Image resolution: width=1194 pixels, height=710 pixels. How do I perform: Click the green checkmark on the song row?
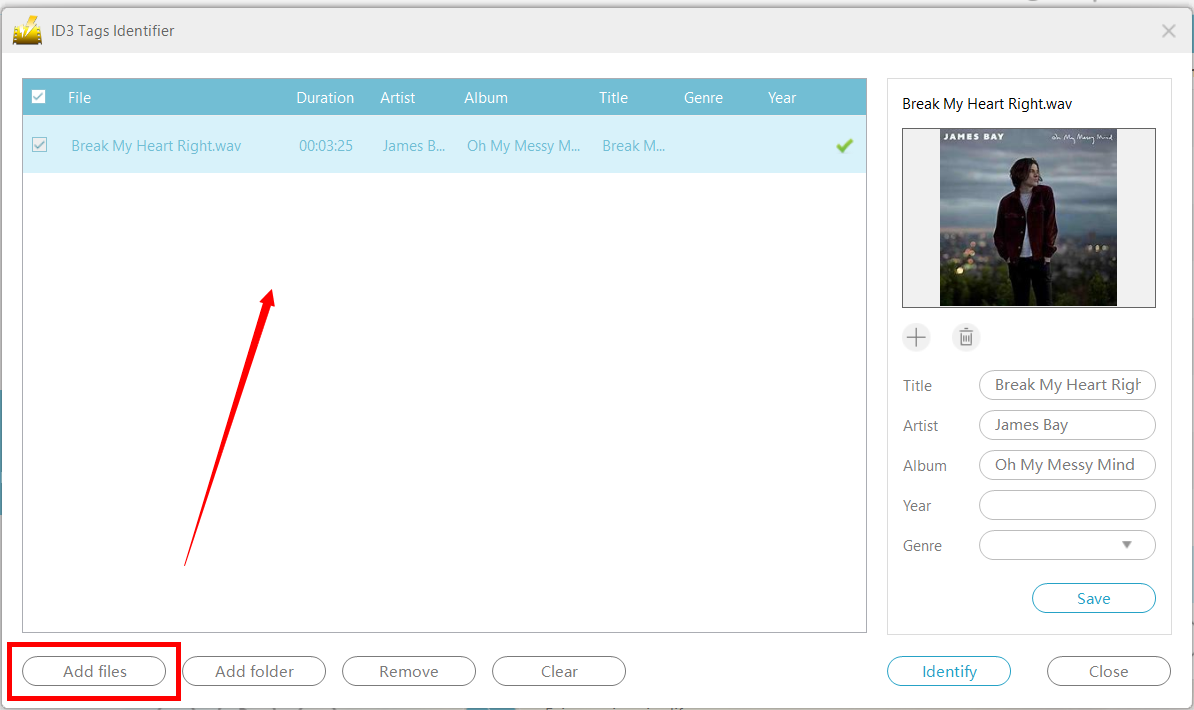pos(844,145)
